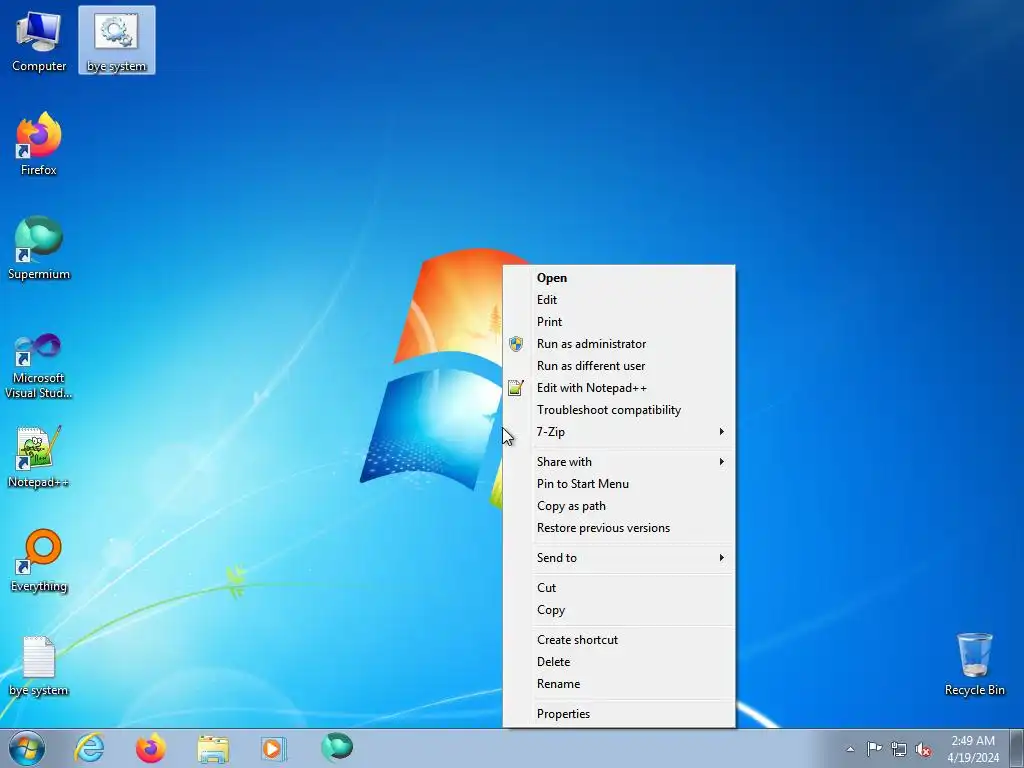Select the bye system text file icon
Viewport: 1024px width, 768px height.
click(39, 665)
